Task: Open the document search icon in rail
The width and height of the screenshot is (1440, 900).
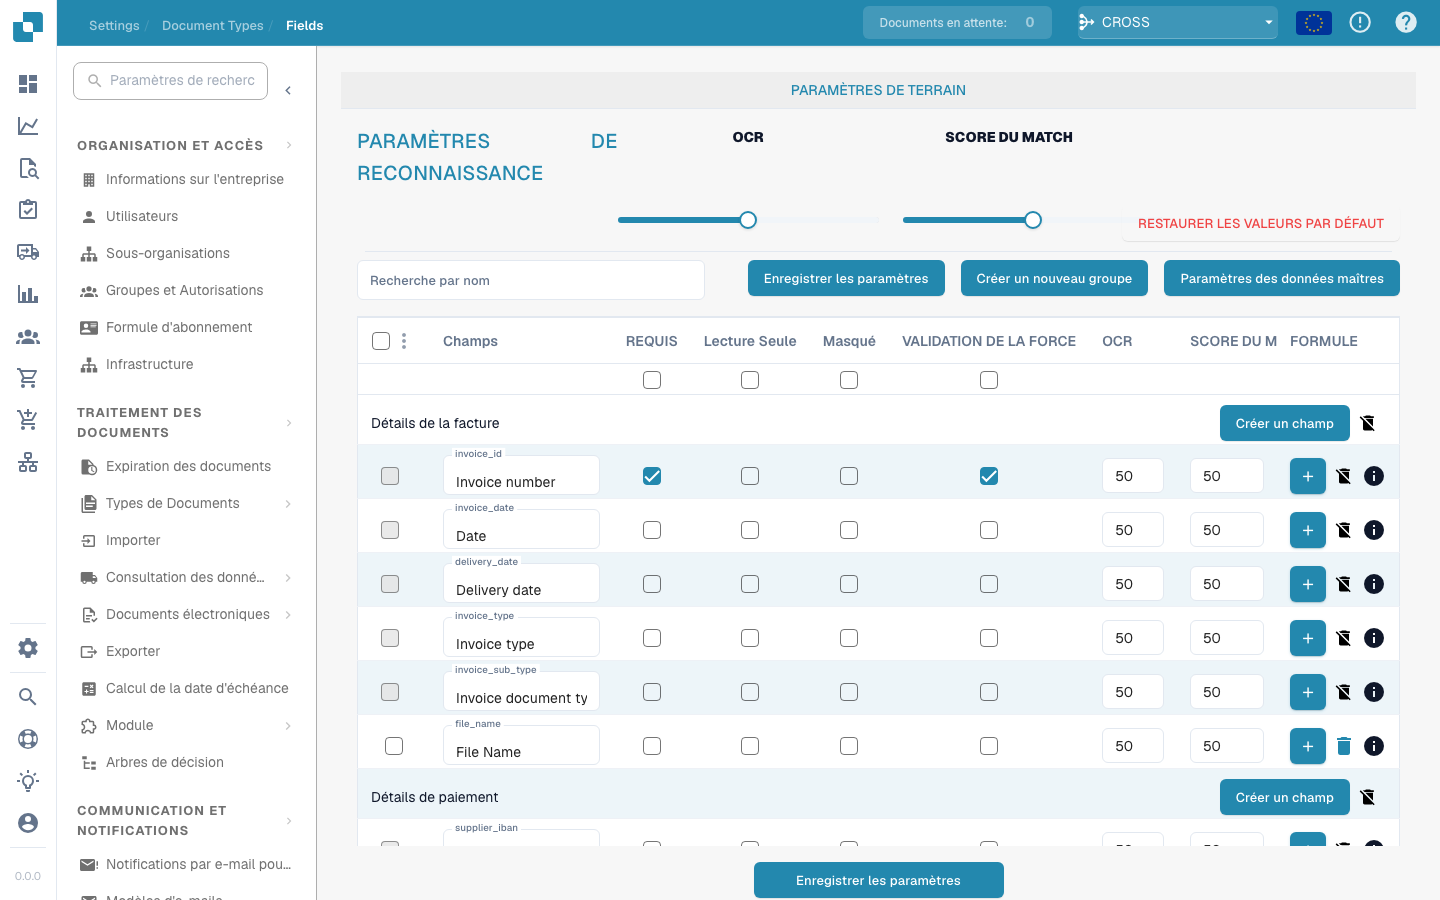Action: coord(28,168)
